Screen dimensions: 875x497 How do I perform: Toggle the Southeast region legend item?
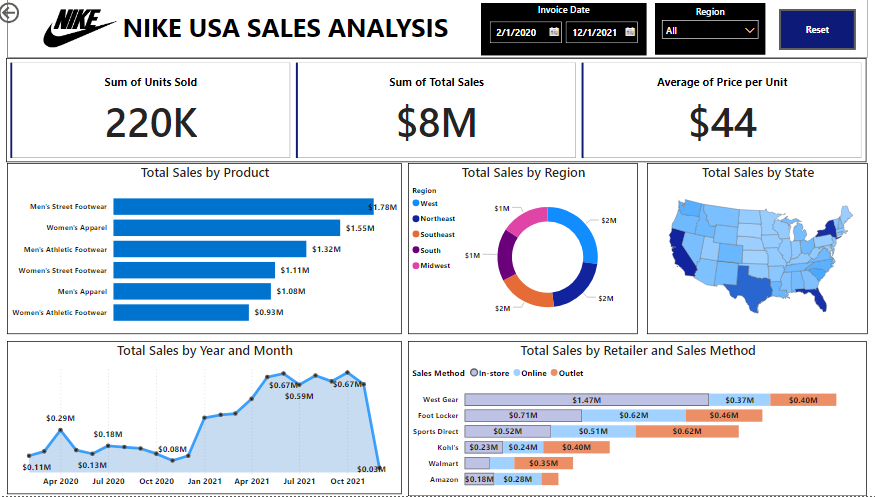(x=437, y=234)
